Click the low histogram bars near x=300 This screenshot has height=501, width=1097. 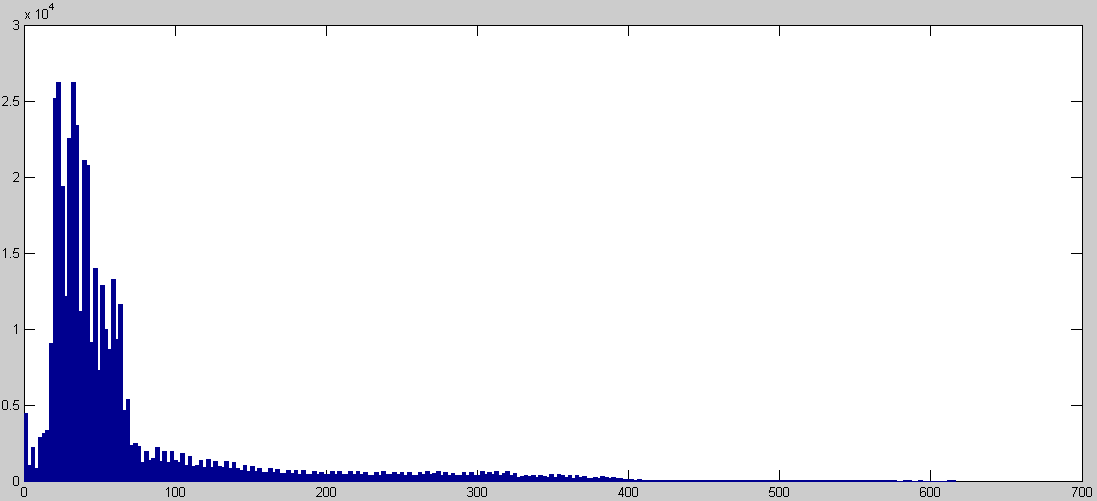(x=478, y=476)
